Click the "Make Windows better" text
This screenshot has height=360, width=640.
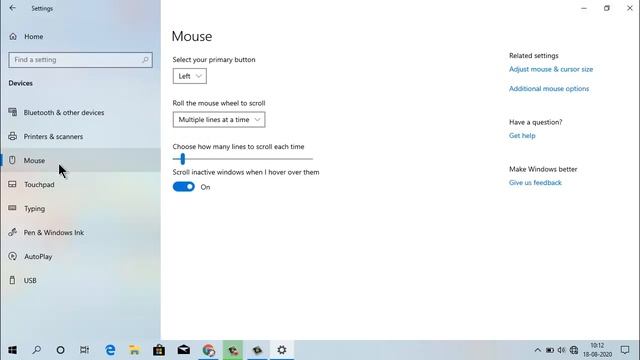[x=543, y=169]
